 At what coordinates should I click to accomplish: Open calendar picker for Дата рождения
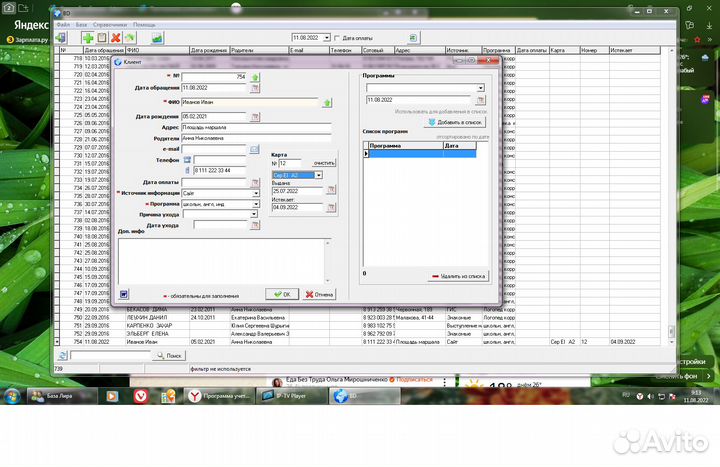pos(254,117)
